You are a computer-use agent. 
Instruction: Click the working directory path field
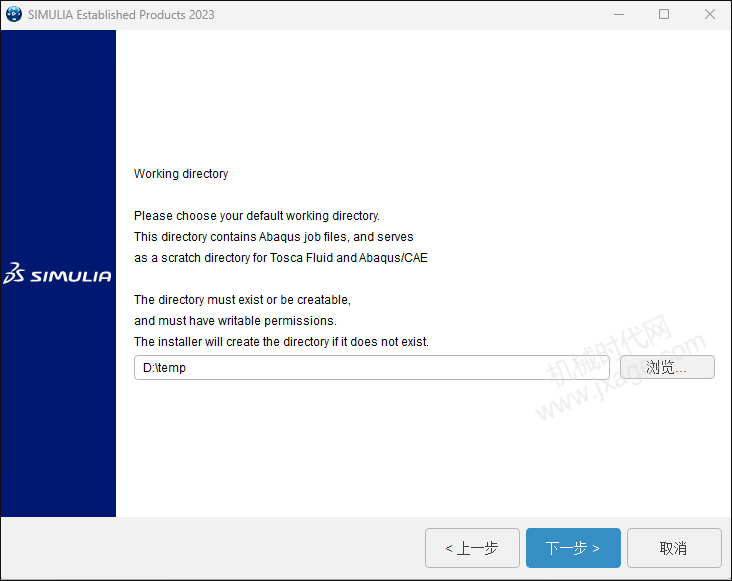372,367
